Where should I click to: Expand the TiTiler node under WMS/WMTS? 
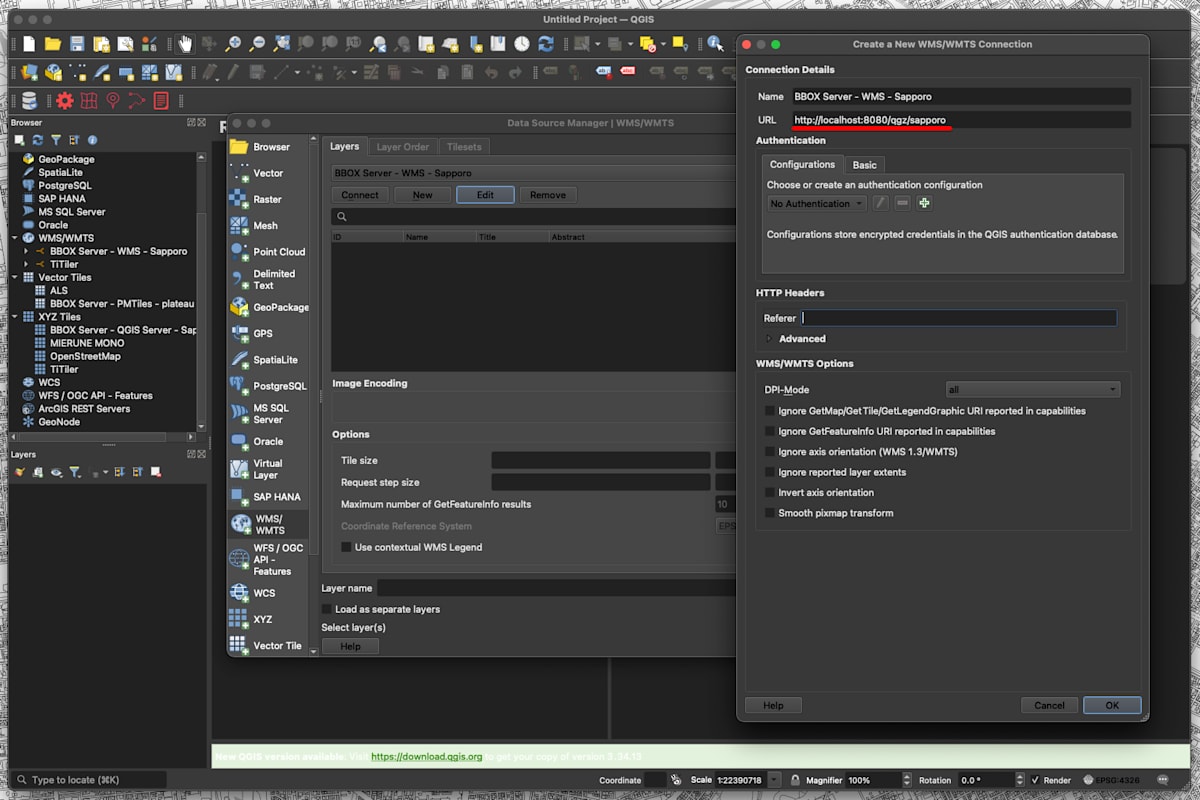point(27,264)
